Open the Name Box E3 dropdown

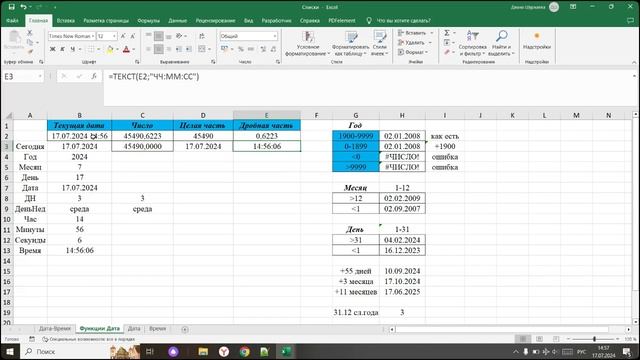pos(40,76)
